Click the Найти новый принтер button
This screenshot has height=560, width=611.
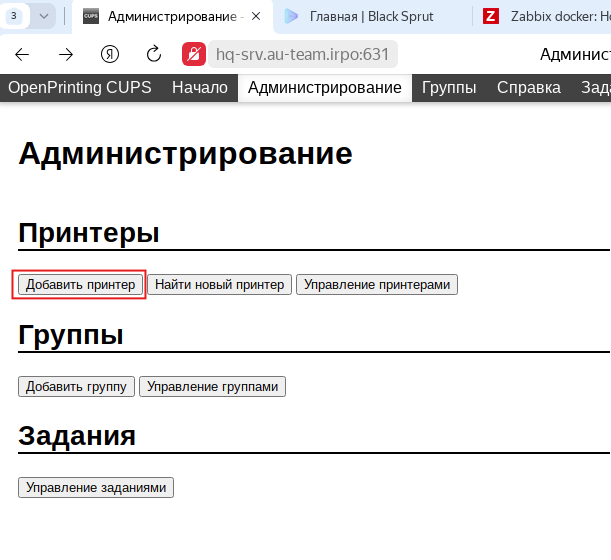pos(220,285)
